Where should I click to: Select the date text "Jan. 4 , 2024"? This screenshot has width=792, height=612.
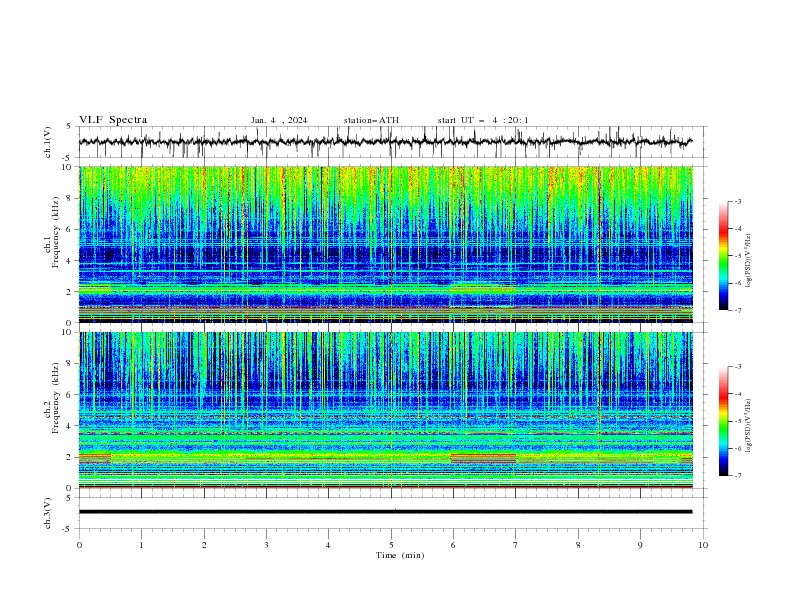click(x=279, y=120)
